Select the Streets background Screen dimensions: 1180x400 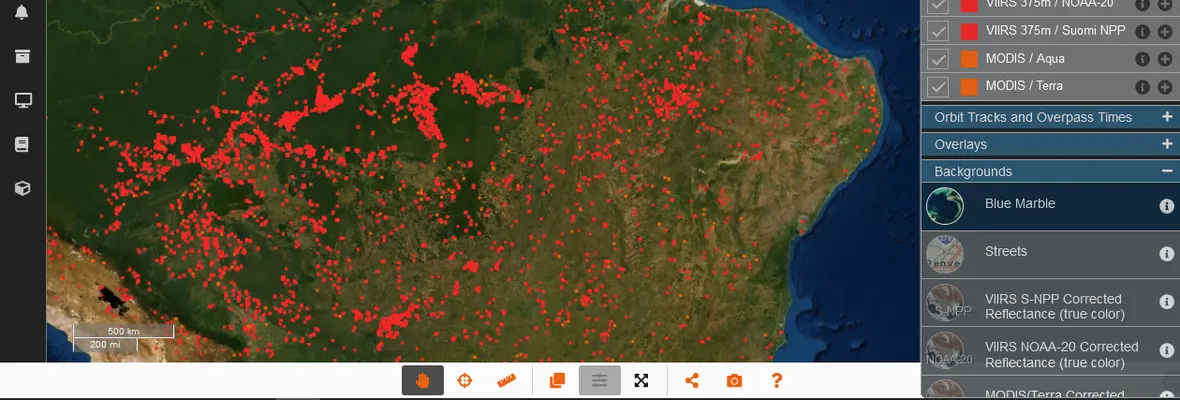tap(1005, 252)
